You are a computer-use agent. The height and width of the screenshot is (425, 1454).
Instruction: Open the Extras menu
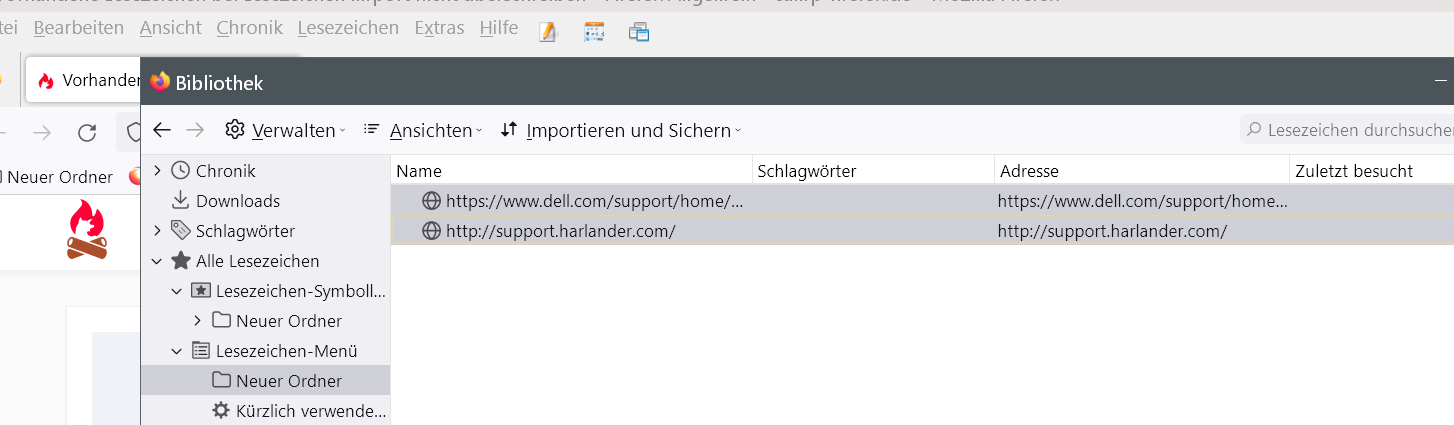tap(439, 28)
